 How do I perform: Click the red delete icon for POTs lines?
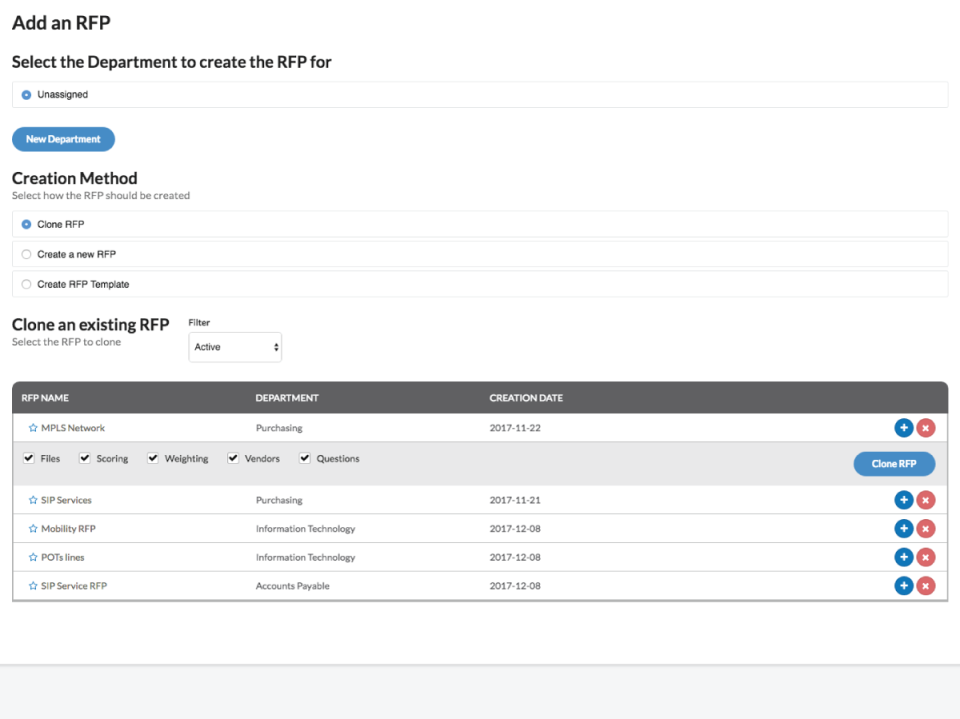(926, 558)
